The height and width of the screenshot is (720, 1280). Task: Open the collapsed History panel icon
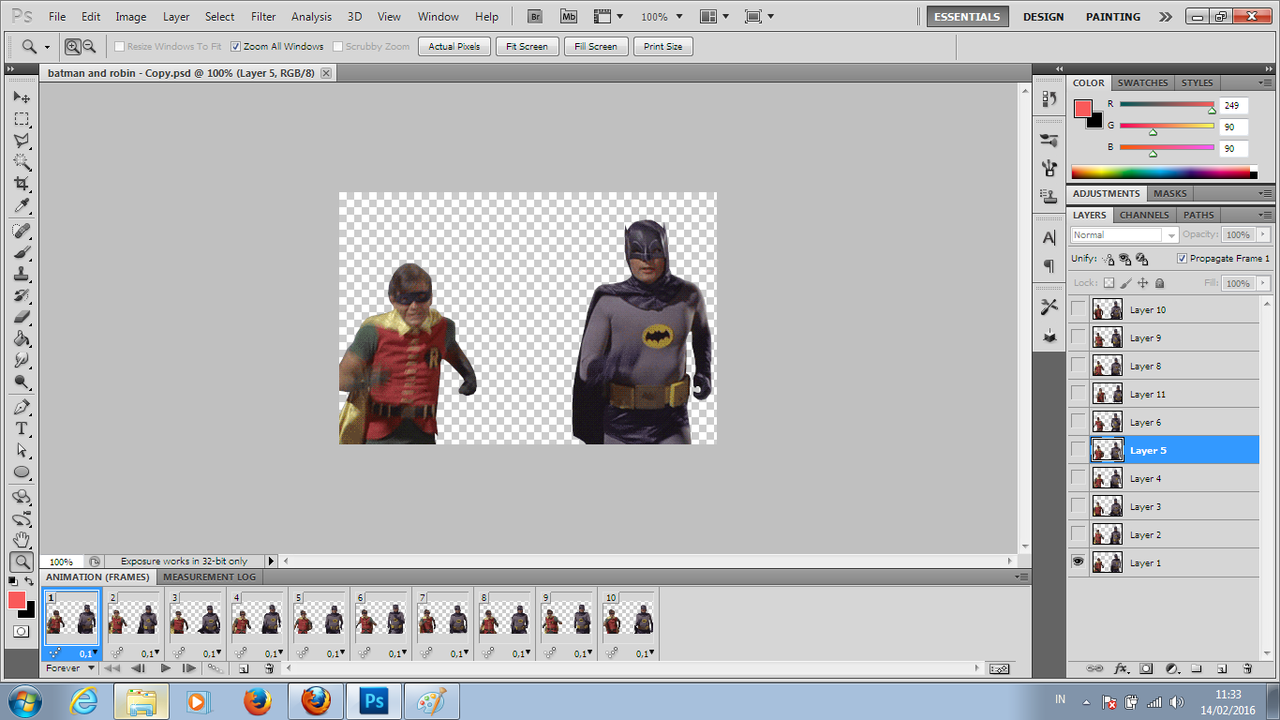pyautogui.click(x=1049, y=98)
